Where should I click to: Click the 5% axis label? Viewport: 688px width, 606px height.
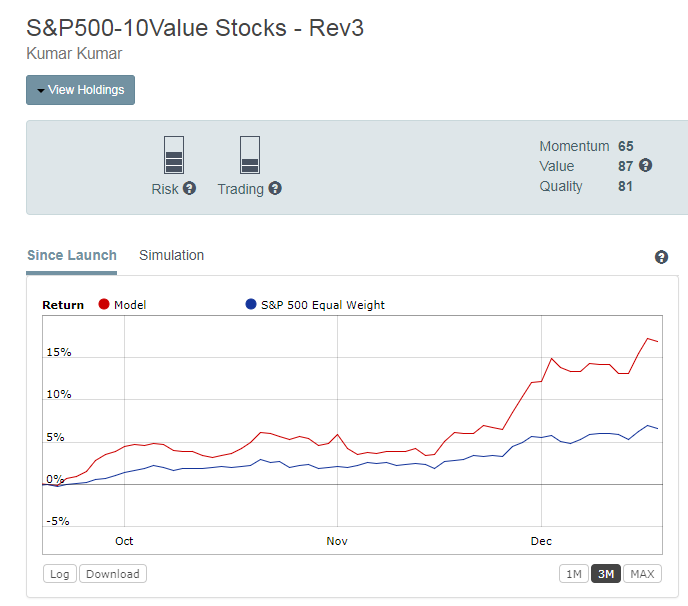[x=55, y=437]
